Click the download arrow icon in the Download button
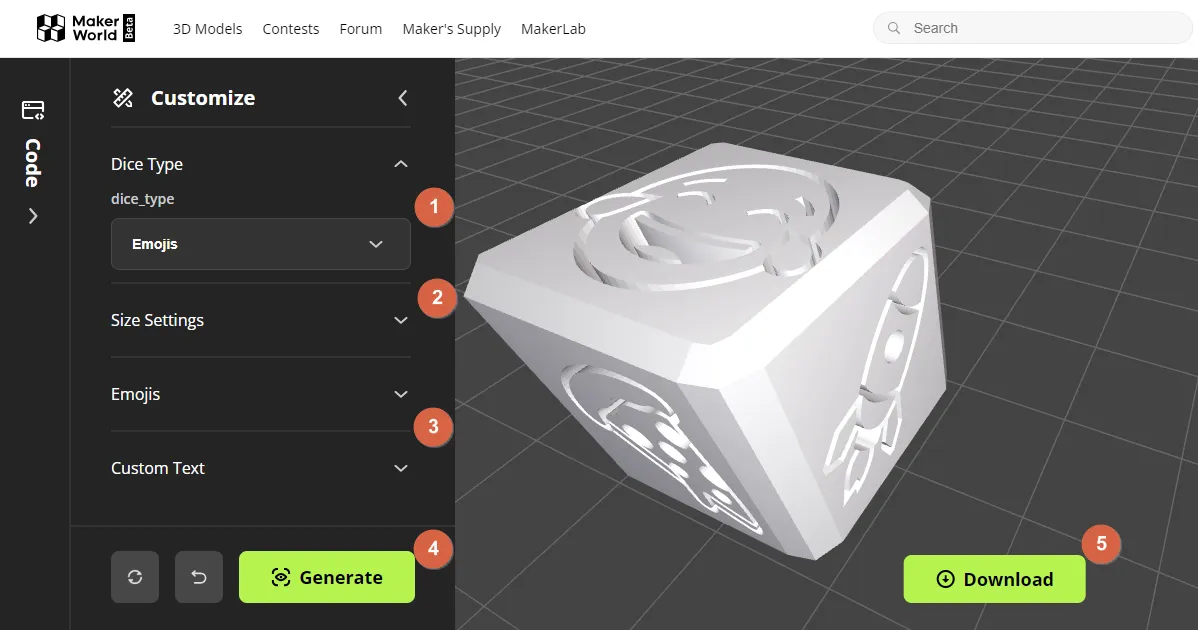The width and height of the screenshot is (1198, 630). tap(943, 579)
